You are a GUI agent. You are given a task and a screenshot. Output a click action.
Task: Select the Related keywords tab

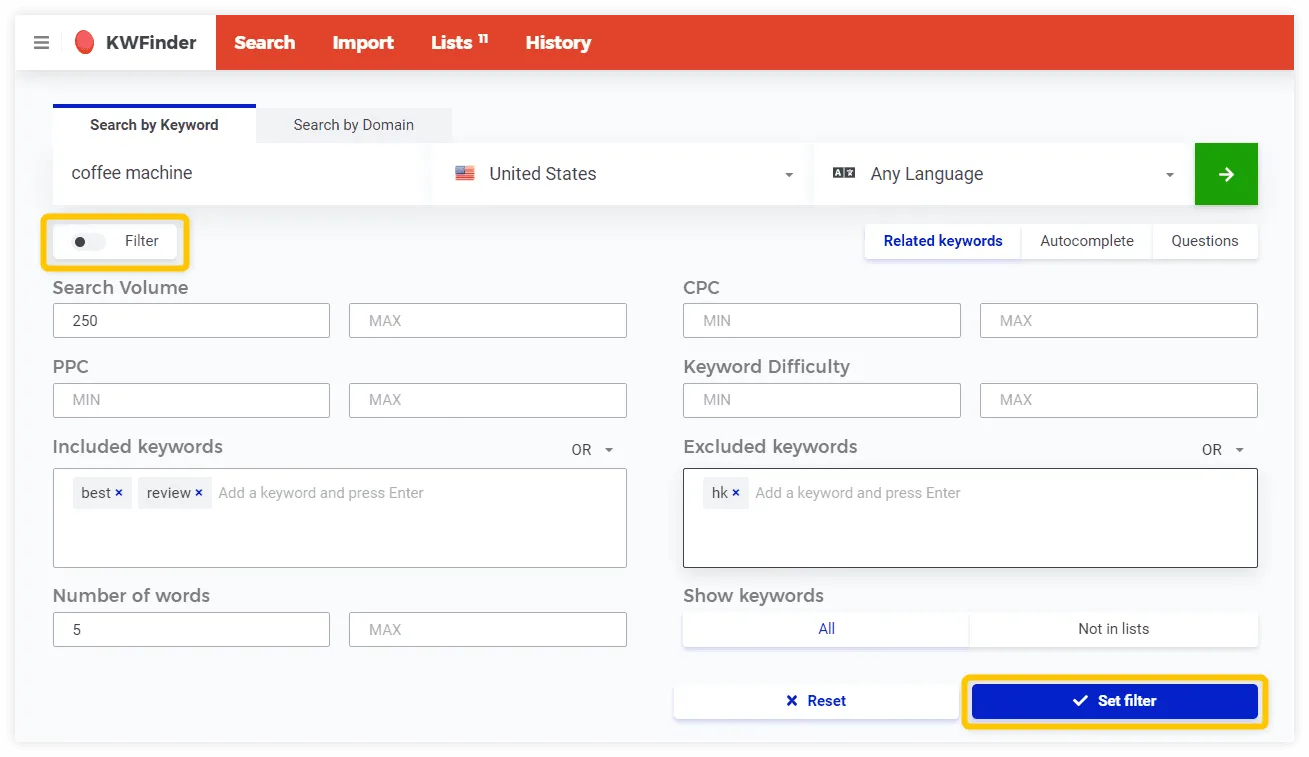943,241
